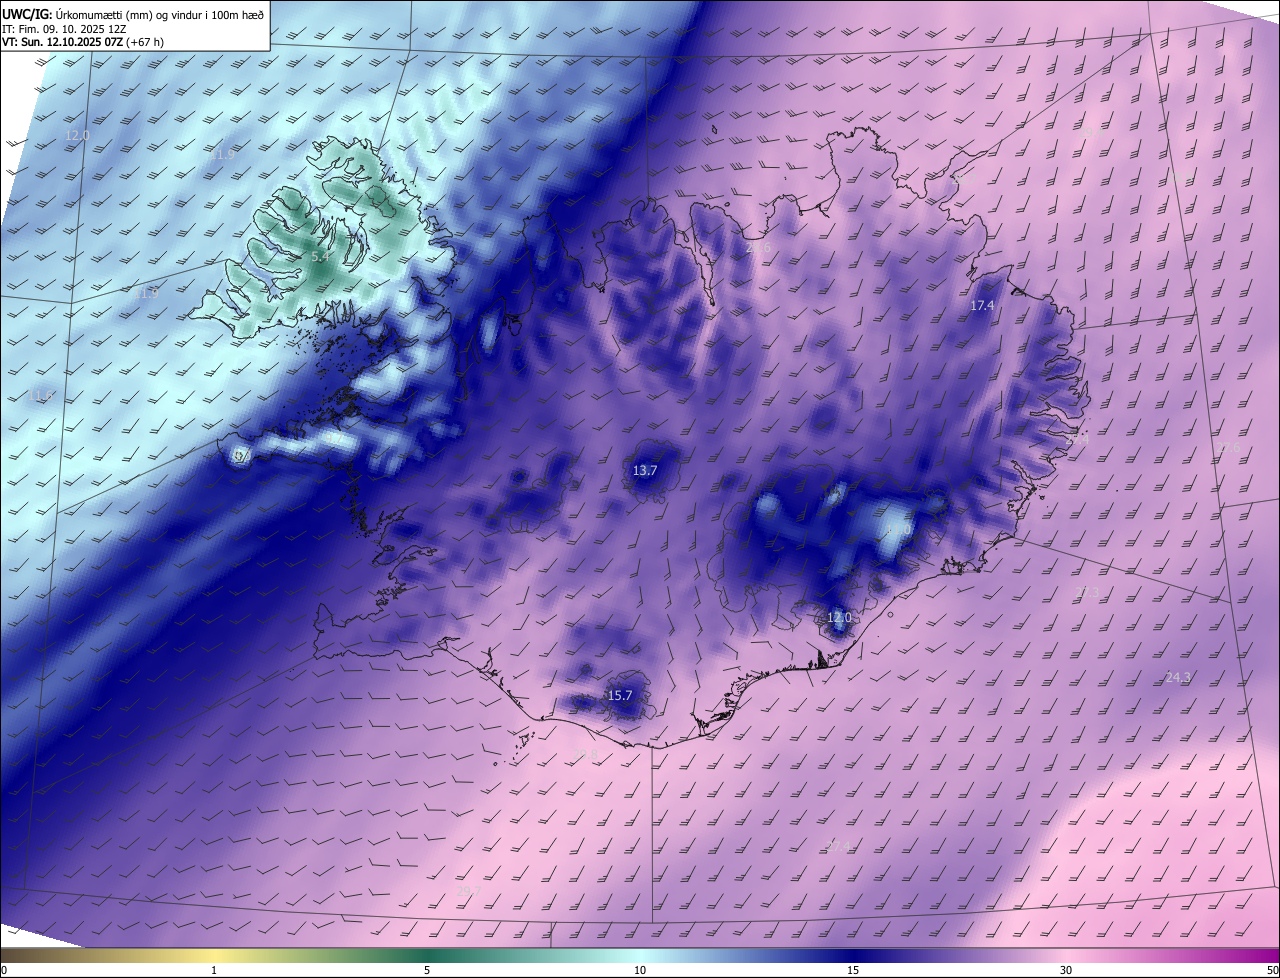
Task: Click the 13.7 value in central Iceland
Action: (645, 470)
